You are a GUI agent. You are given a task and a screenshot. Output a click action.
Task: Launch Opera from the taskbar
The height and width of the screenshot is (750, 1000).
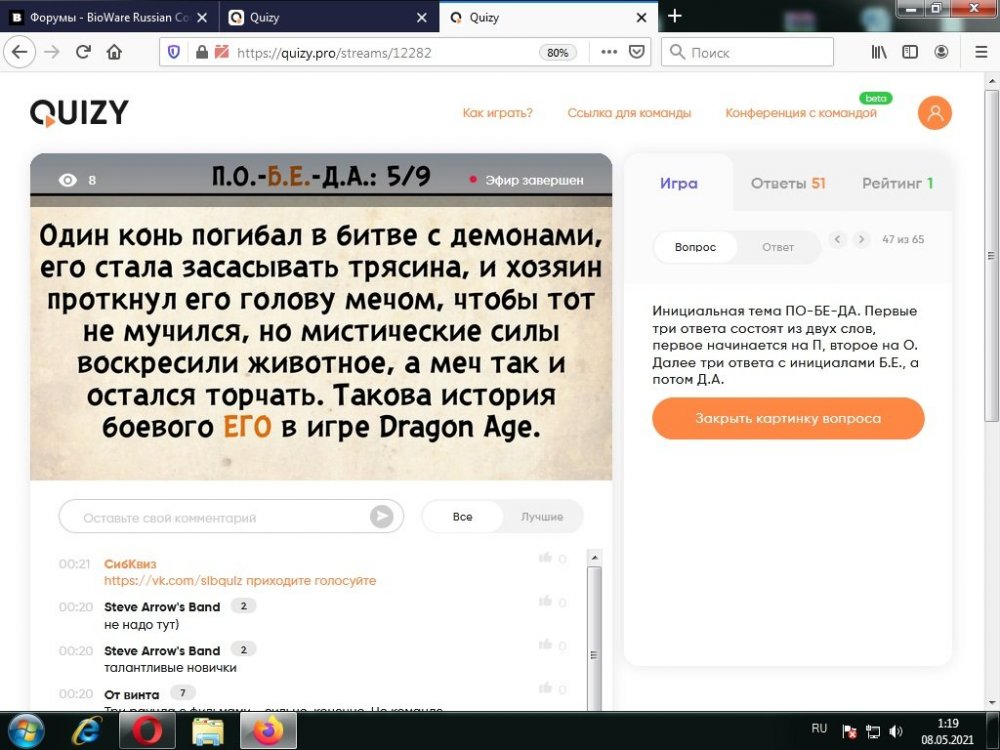[147, 731]
